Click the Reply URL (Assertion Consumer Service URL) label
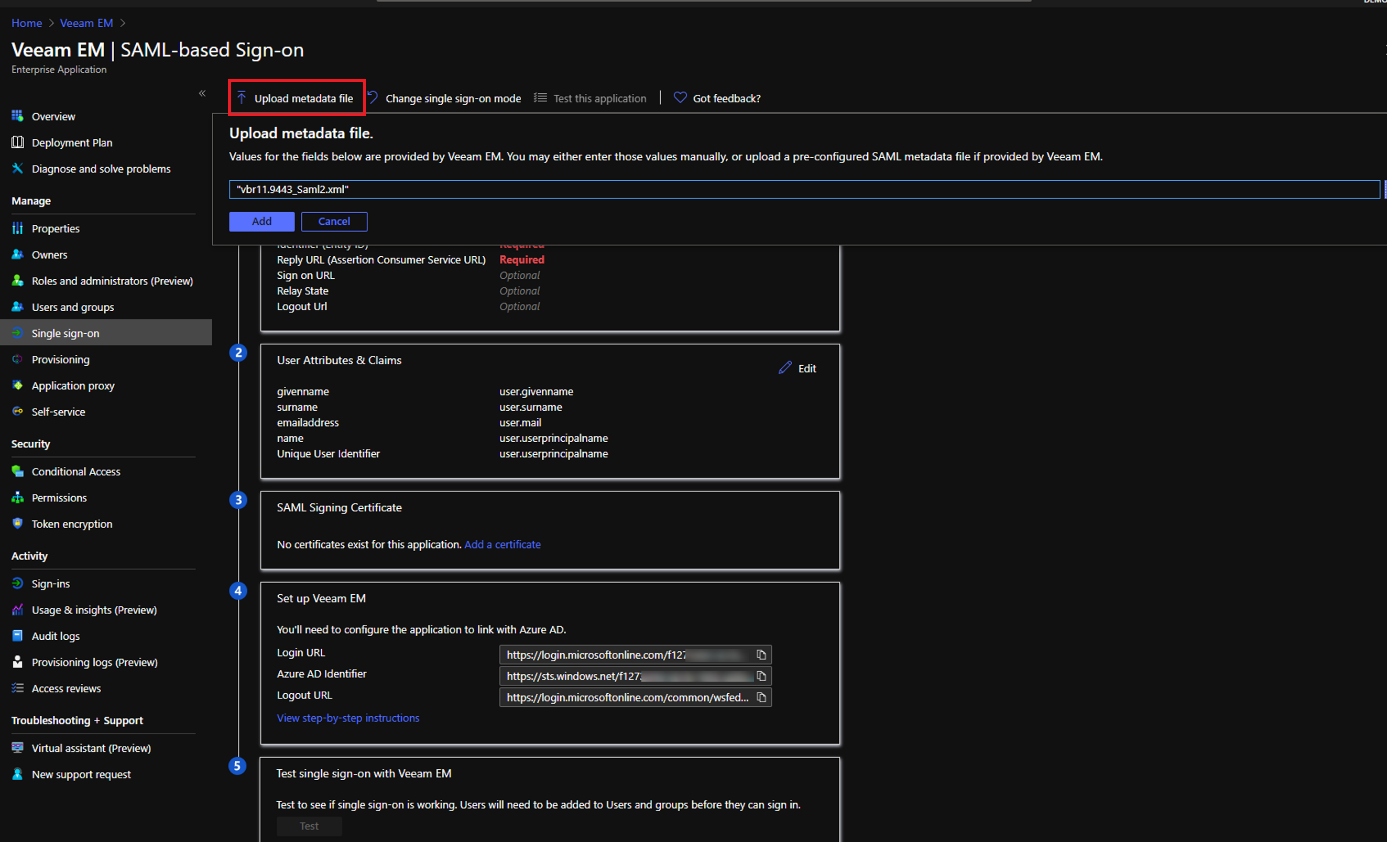1387x842 pixels. click(381, 259)
